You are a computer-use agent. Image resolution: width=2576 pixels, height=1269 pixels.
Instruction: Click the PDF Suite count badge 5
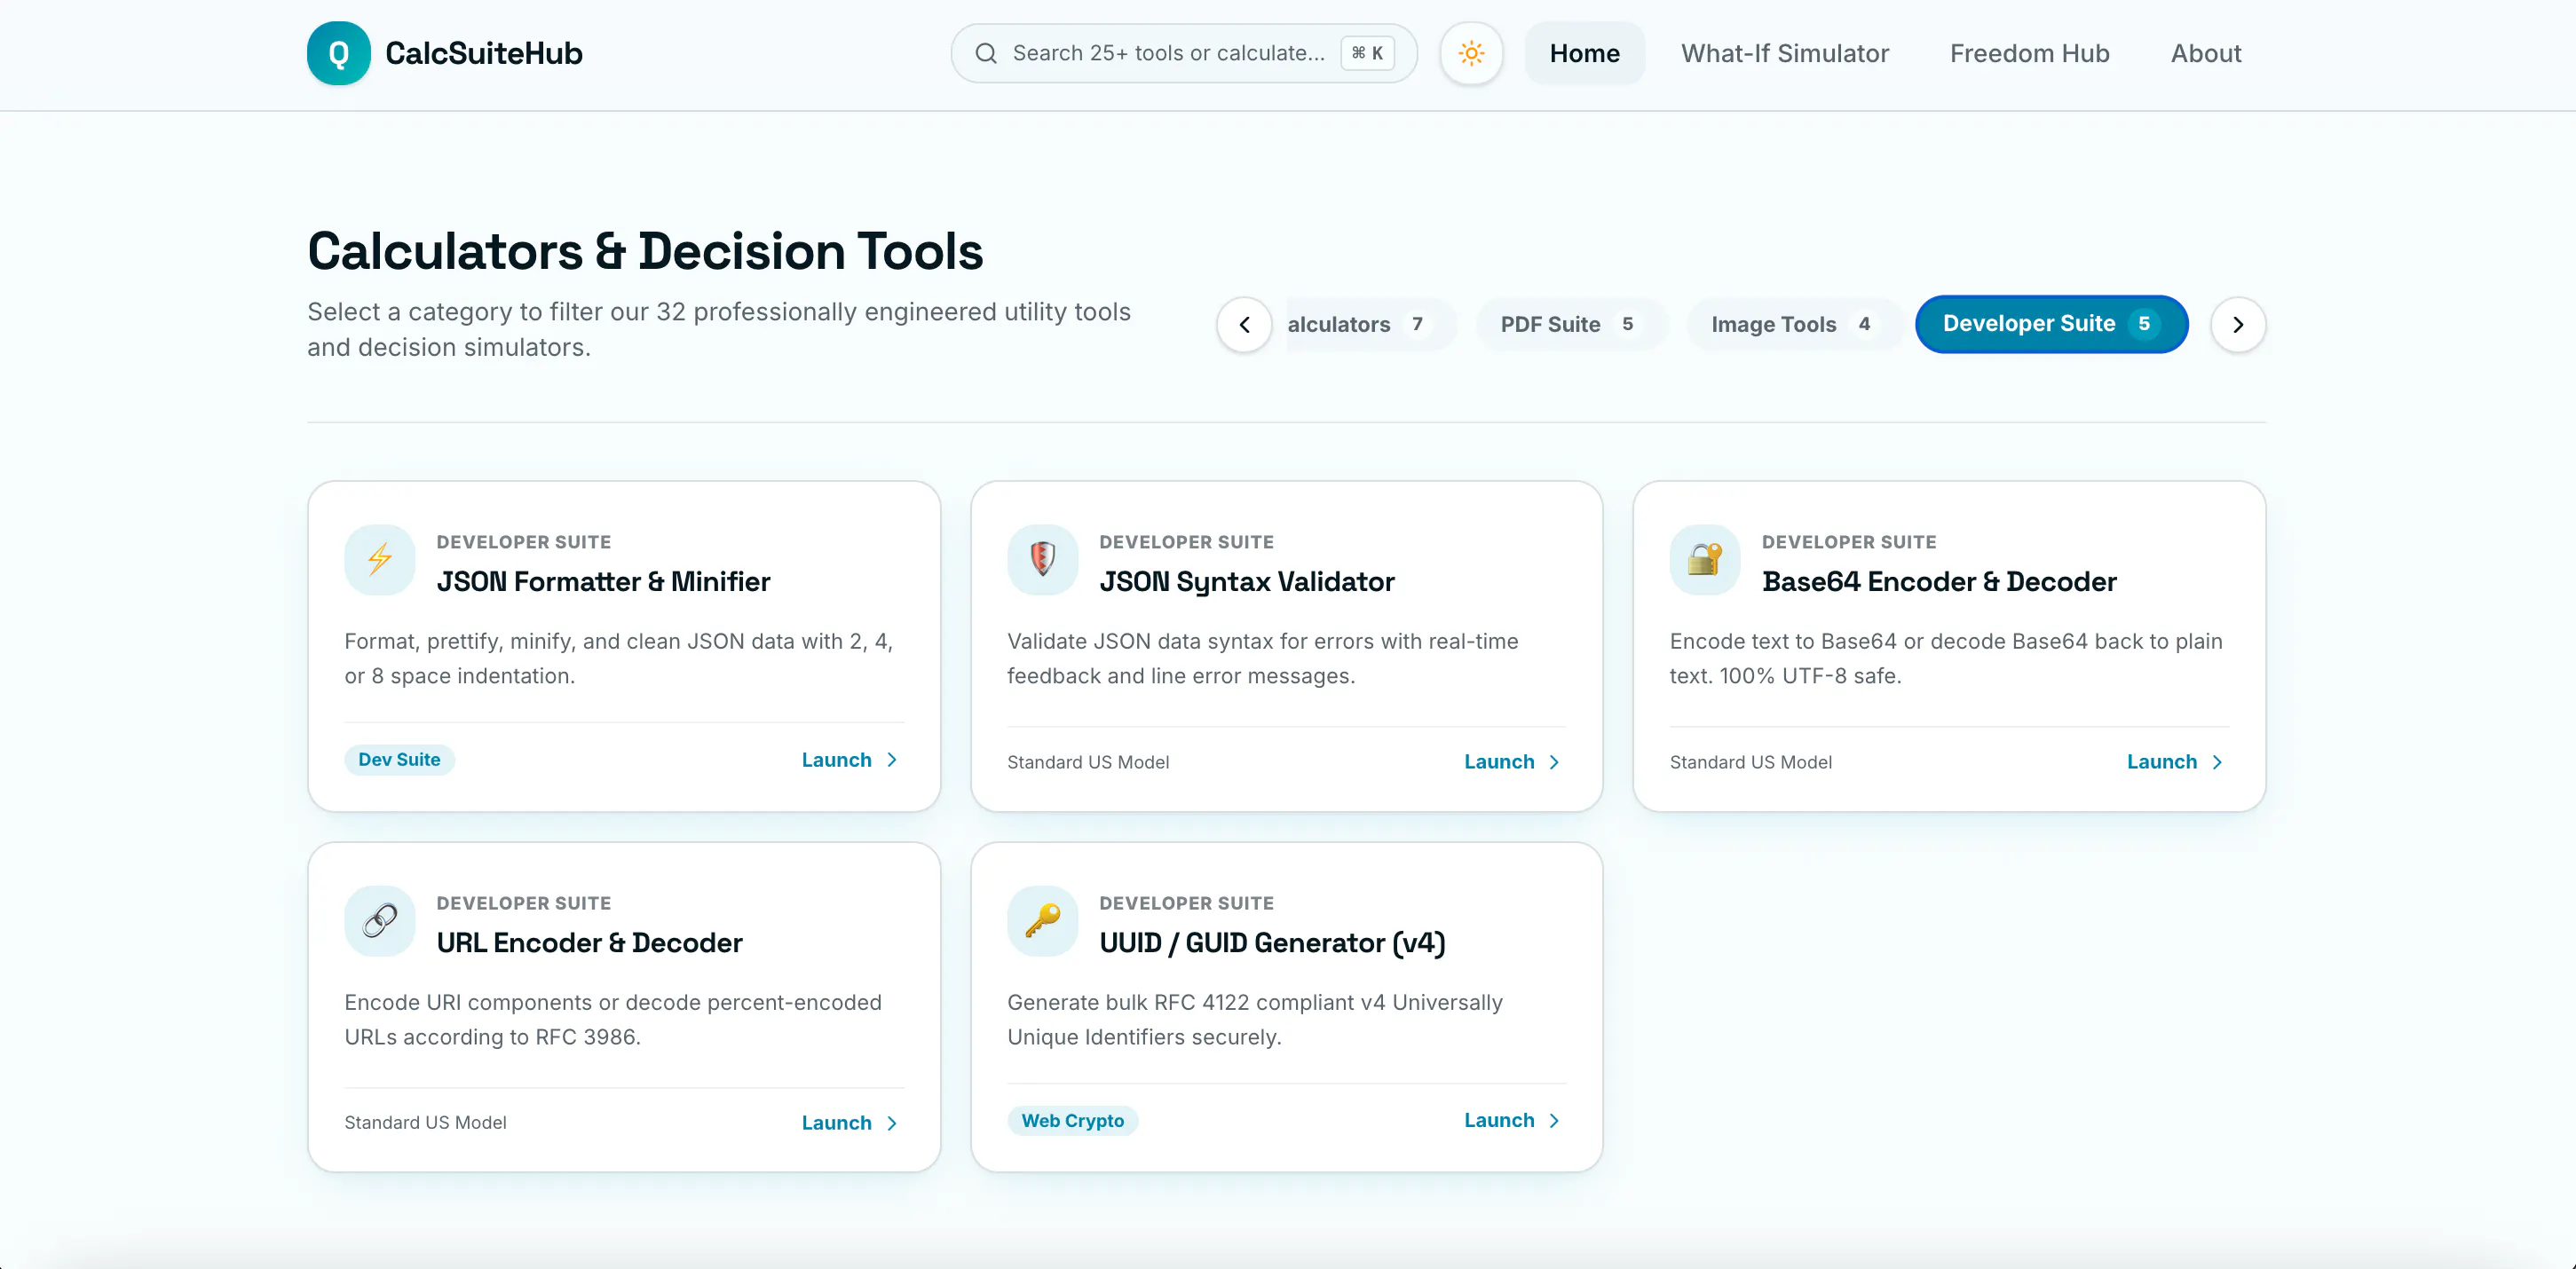click(1627, 324)
